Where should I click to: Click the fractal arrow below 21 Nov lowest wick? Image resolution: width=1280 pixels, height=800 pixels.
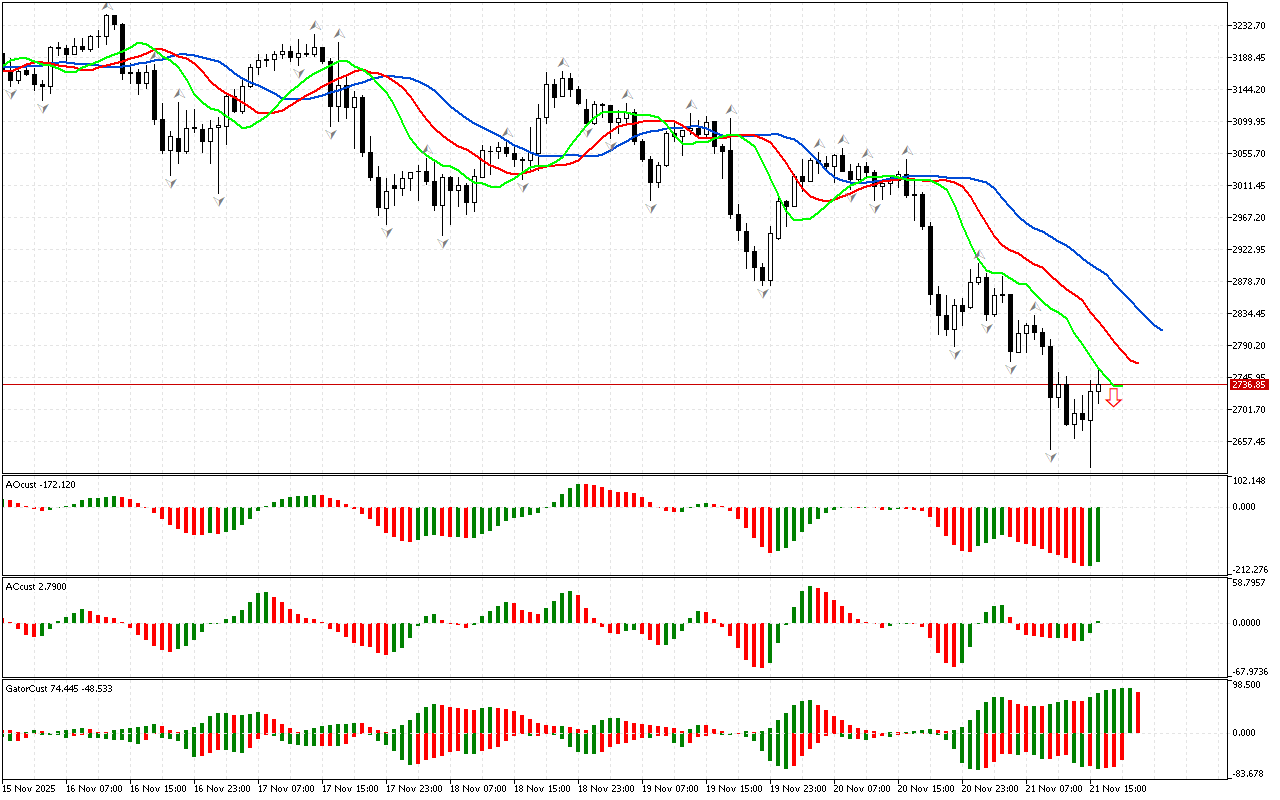[1051, 456]
